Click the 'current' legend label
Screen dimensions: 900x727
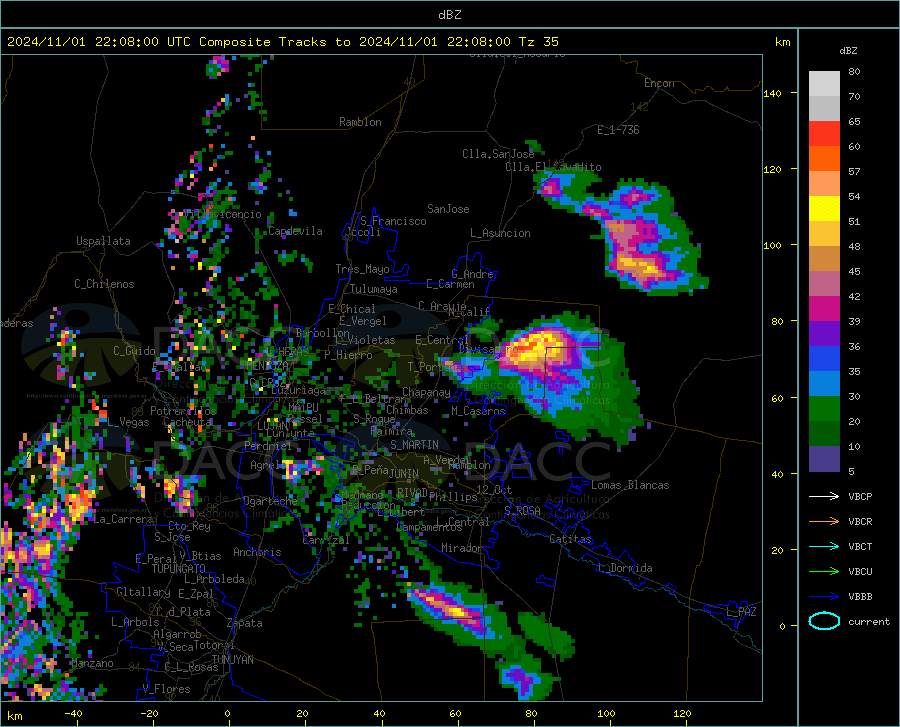pyautogui.click(x=869, y=621)
